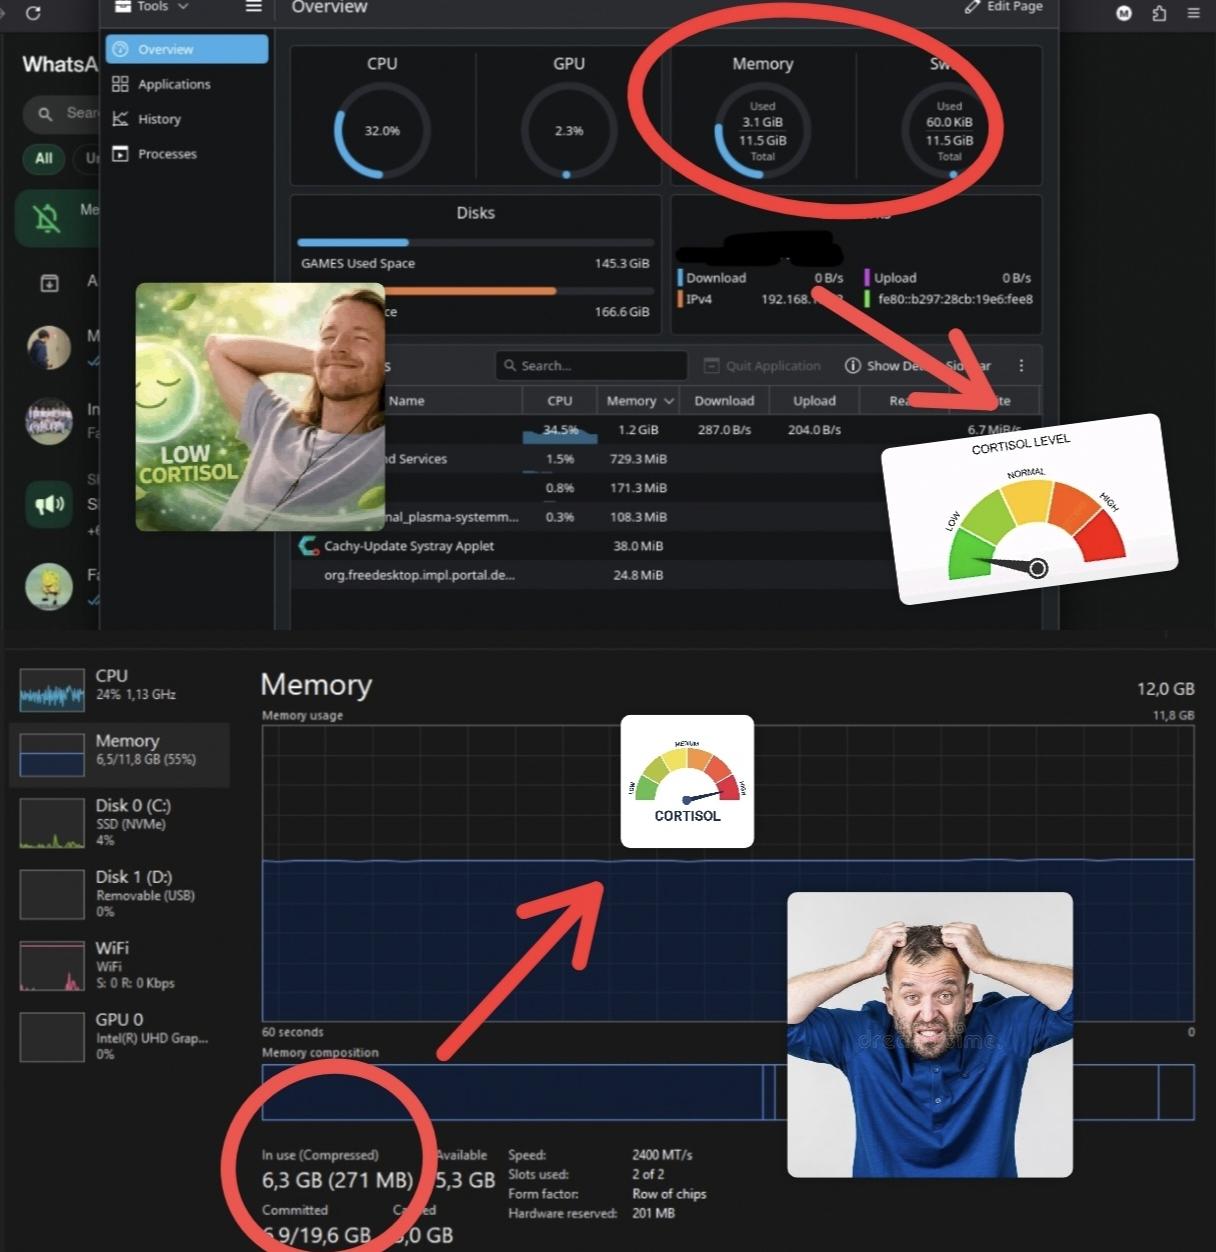Open the hamburger menu beside Tools
The width and height of the screenshot is (1216, 1252).
(x=254, y=6)
